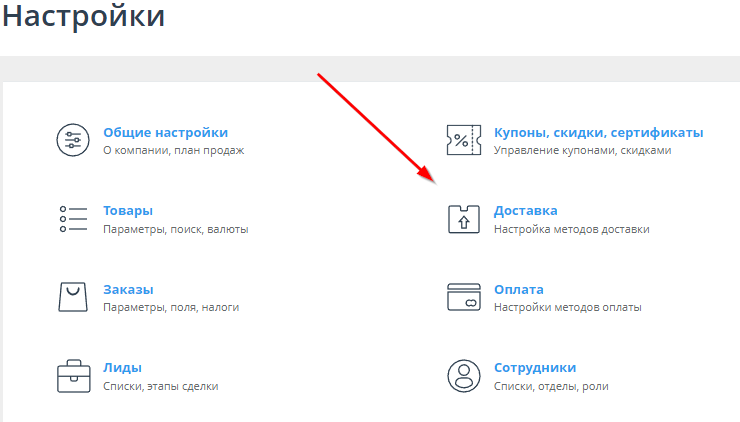The image size is (740, 422).
Task: Click the delivery box icon for Доставка
Action: click(x=464, y=219)
